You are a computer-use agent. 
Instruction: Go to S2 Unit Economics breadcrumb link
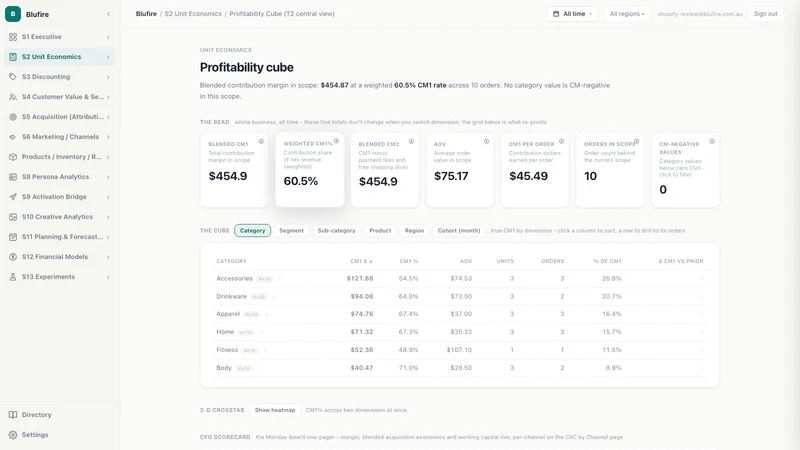click(x=193, y=14)
